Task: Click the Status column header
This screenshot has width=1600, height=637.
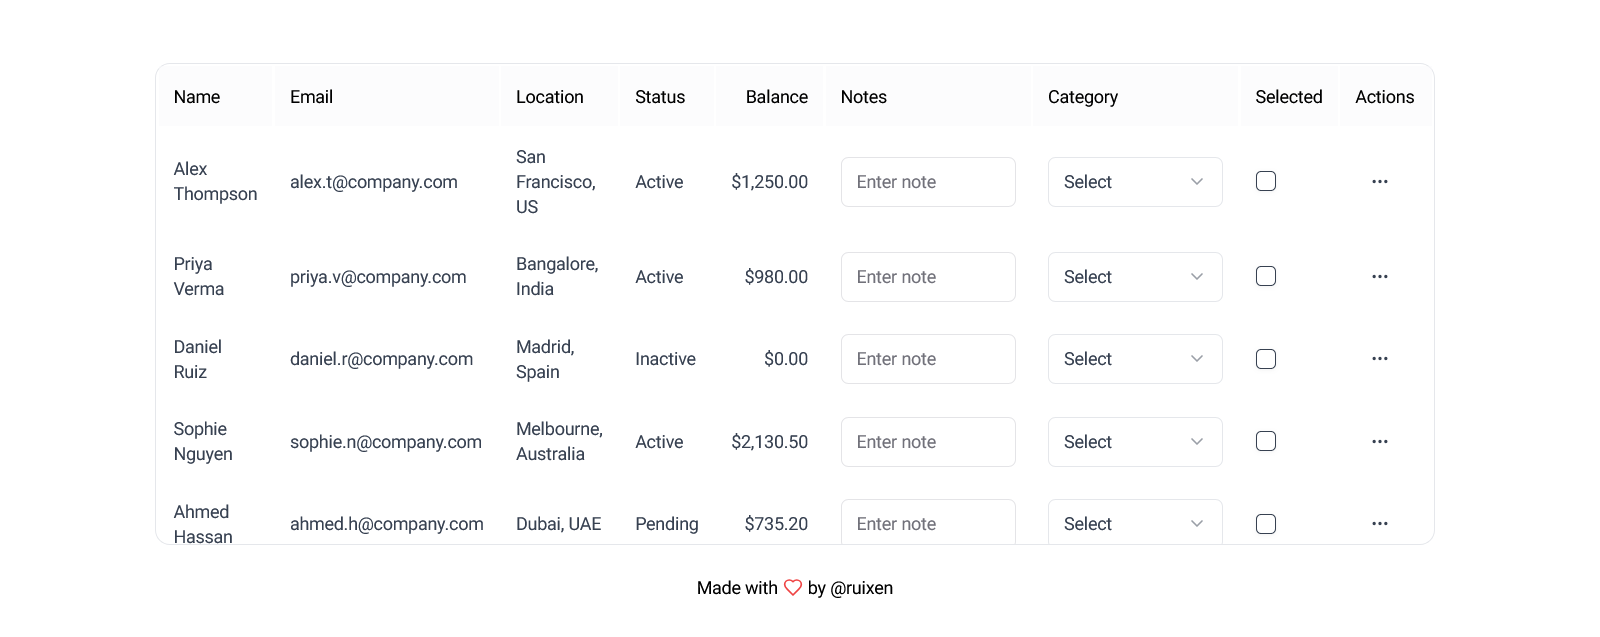Action: pyautogui.click(x=660, y=97)
